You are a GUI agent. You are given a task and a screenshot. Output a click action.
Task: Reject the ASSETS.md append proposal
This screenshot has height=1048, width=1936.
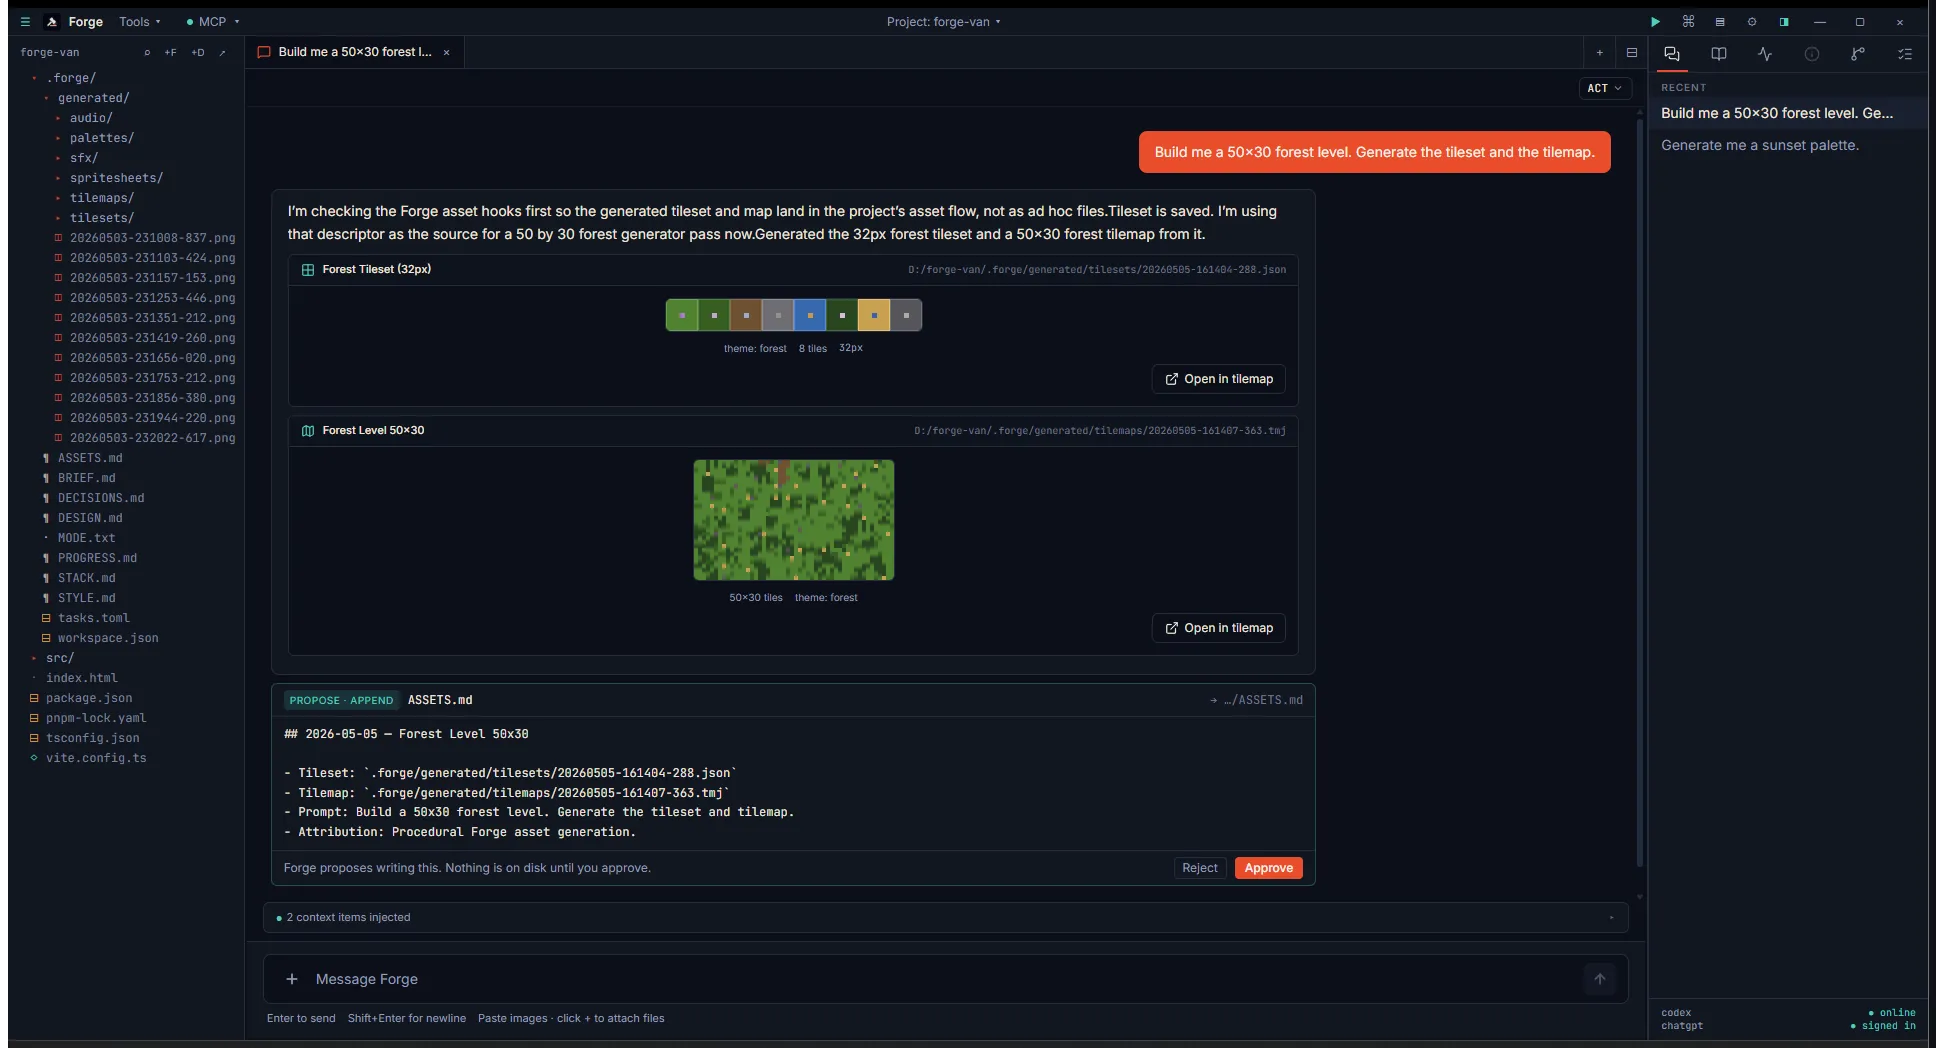click(x=1199, y=868)
